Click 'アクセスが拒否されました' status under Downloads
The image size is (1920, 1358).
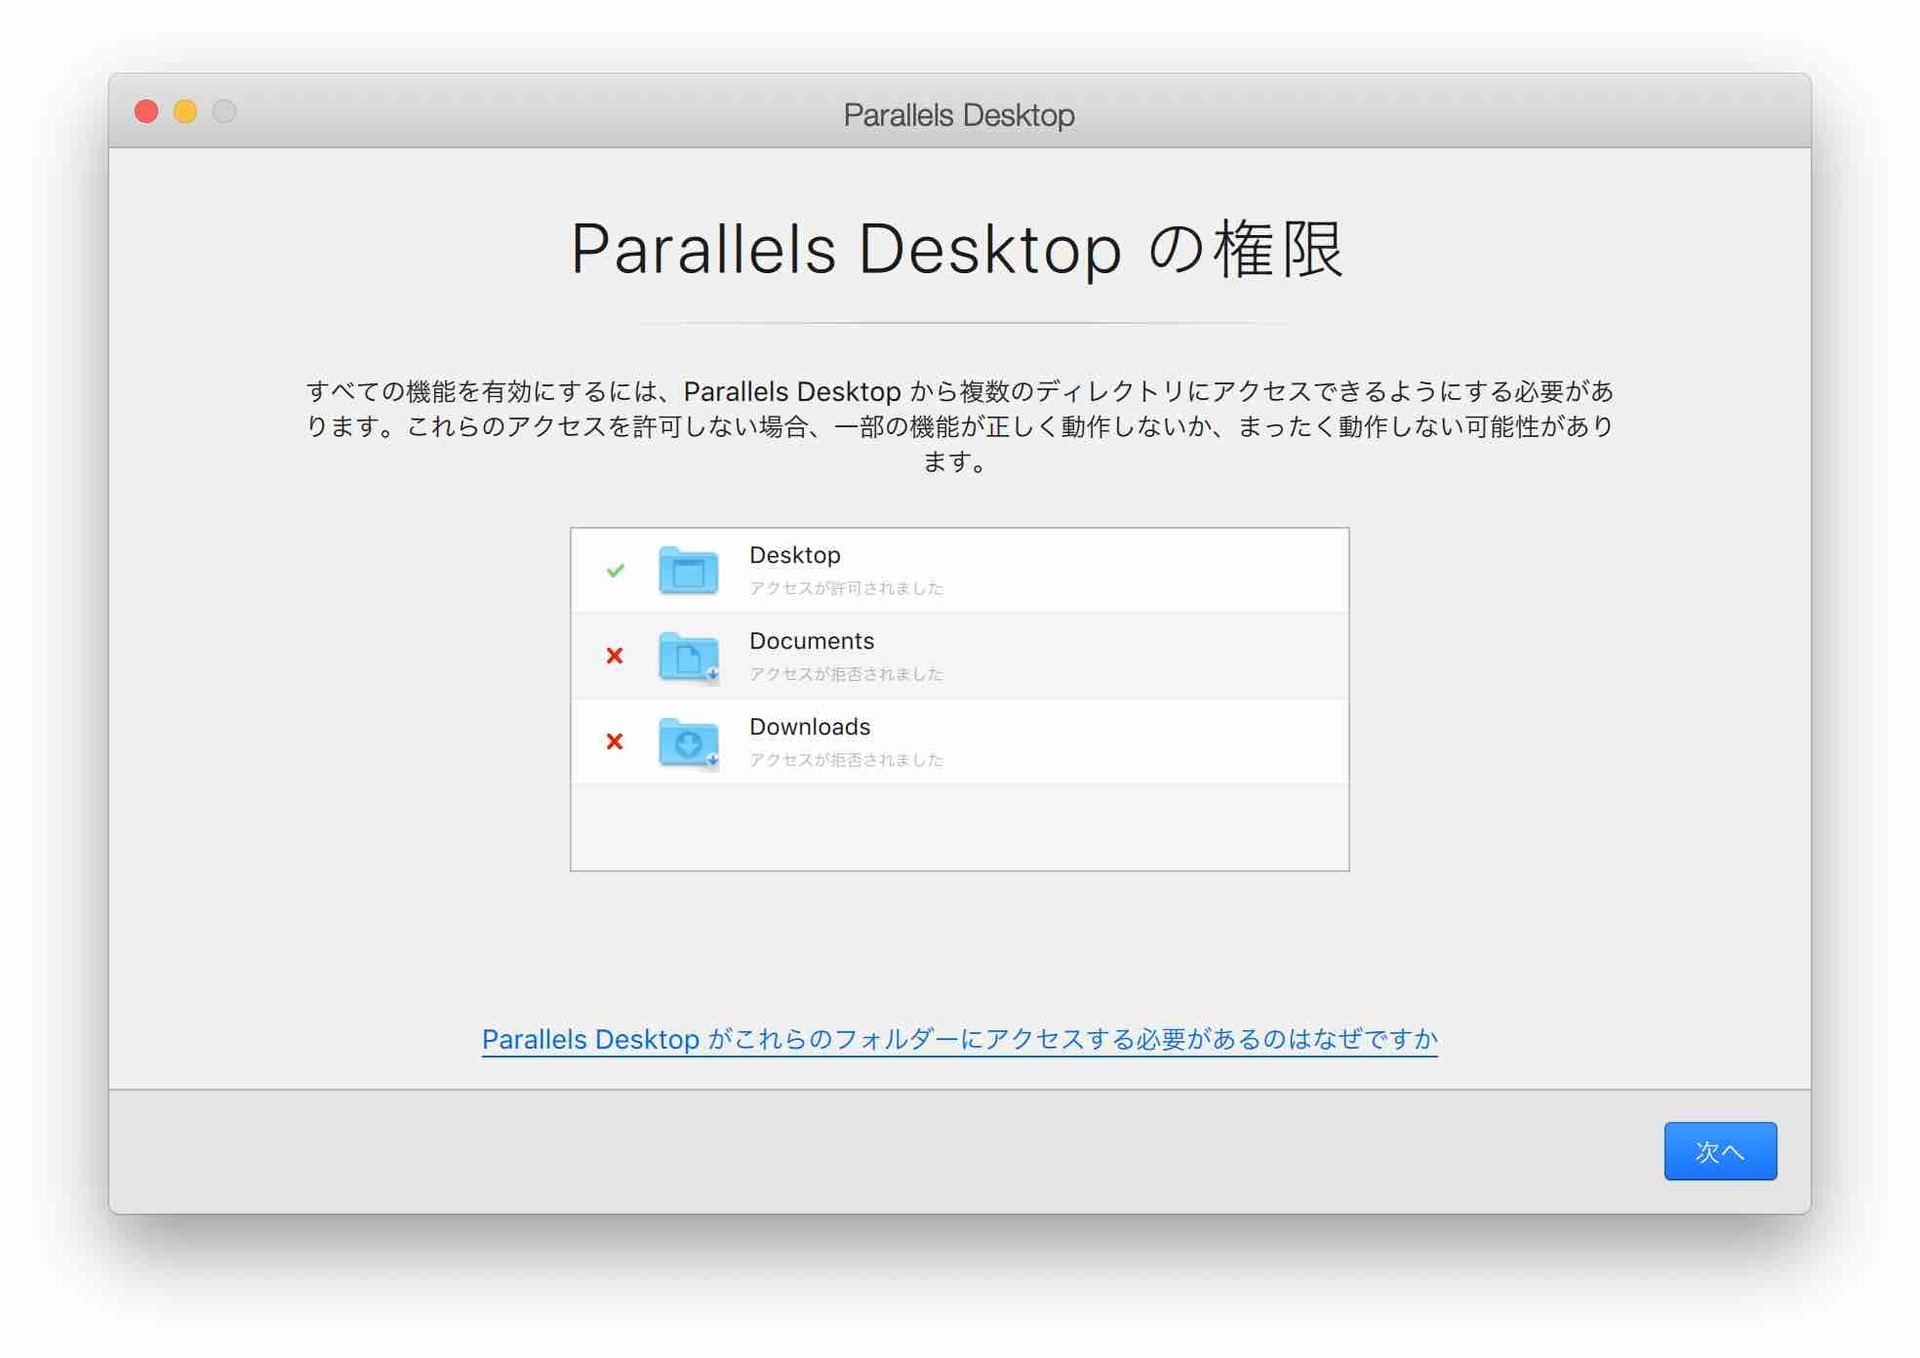coord(846,760)
